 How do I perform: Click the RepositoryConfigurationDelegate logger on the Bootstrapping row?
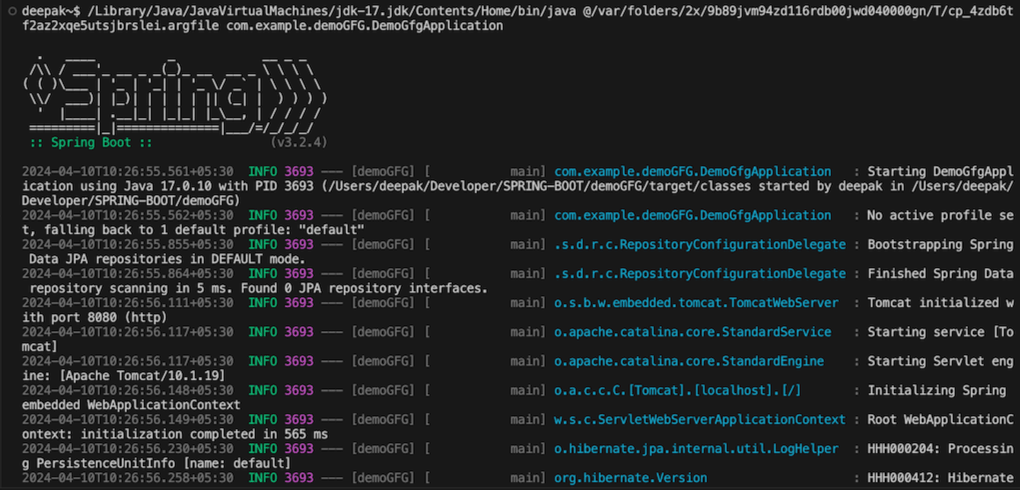point(700,245)
